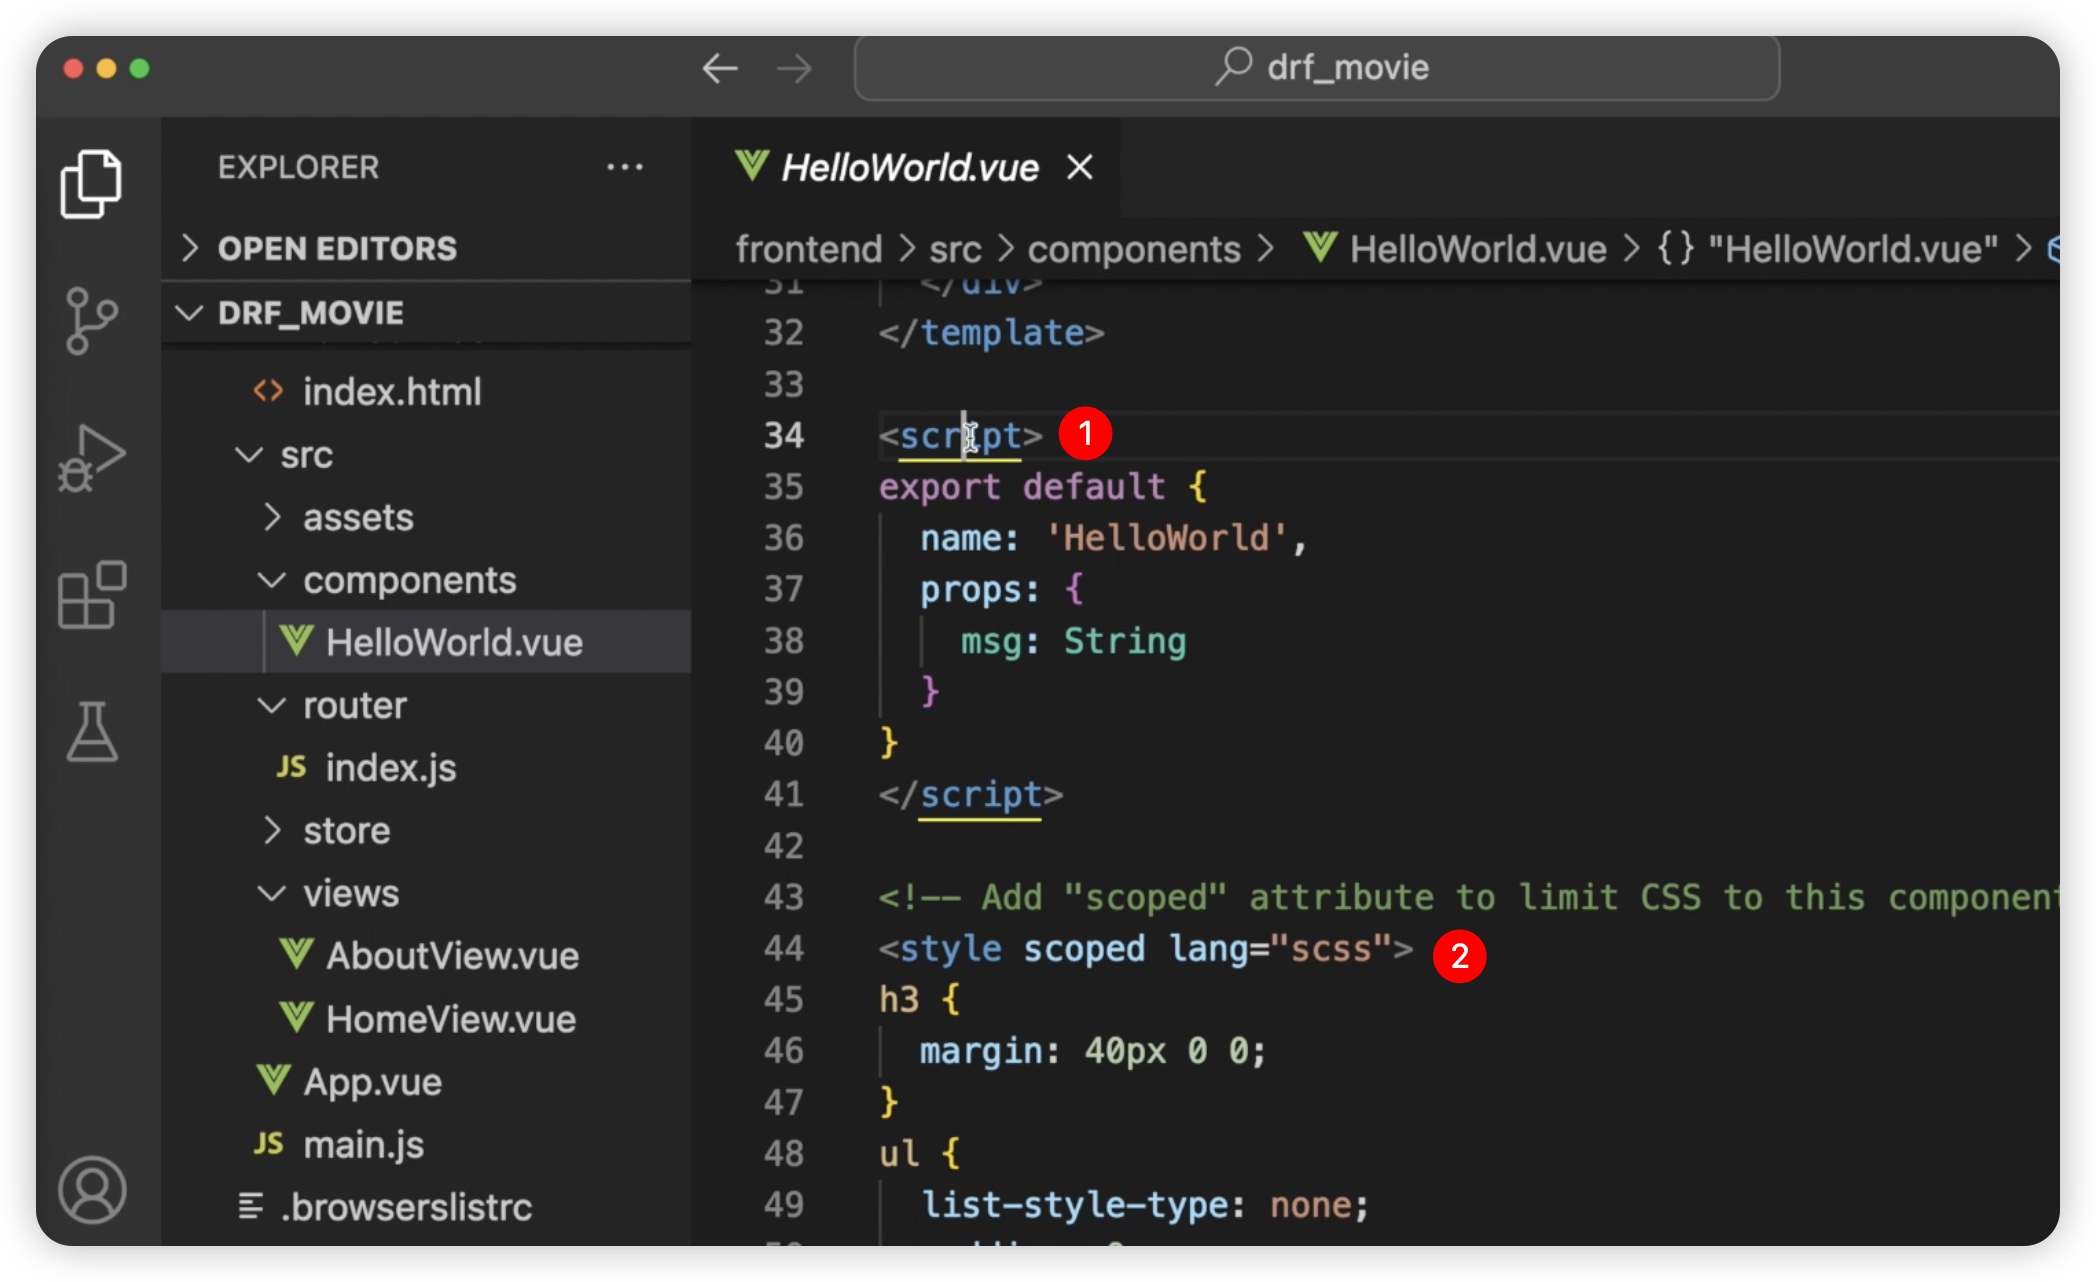Click the drf_movie command search box

click(1317, 68)
